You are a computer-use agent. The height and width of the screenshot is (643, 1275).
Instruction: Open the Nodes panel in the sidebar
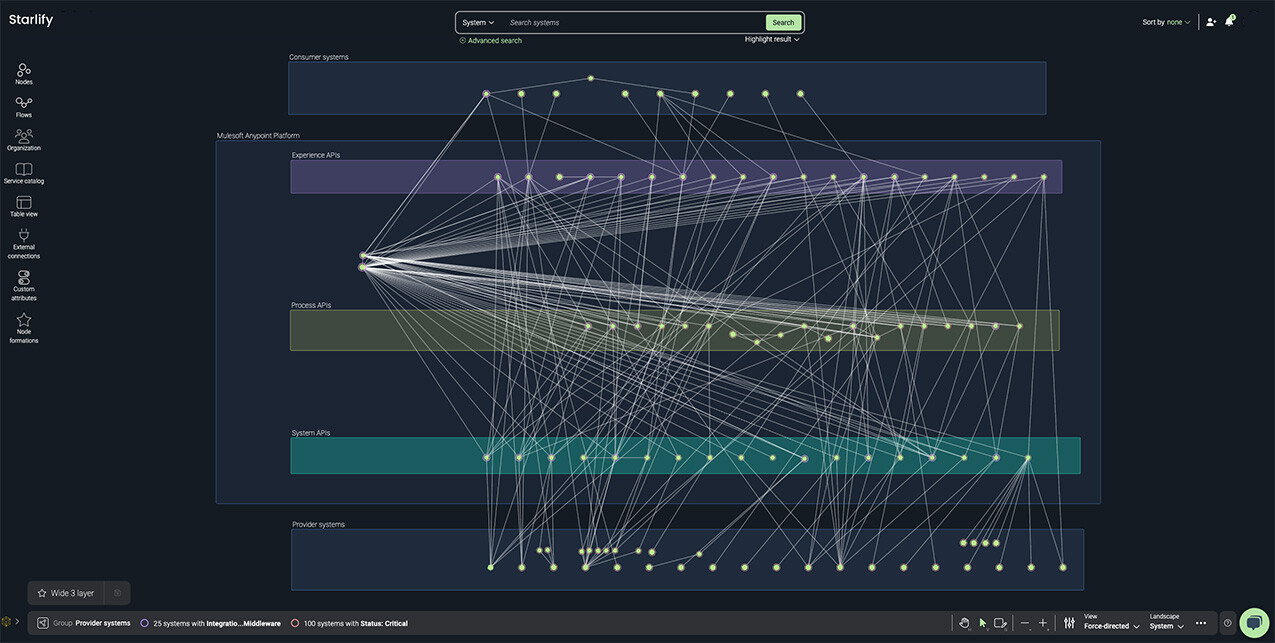[x=24, y=74]
